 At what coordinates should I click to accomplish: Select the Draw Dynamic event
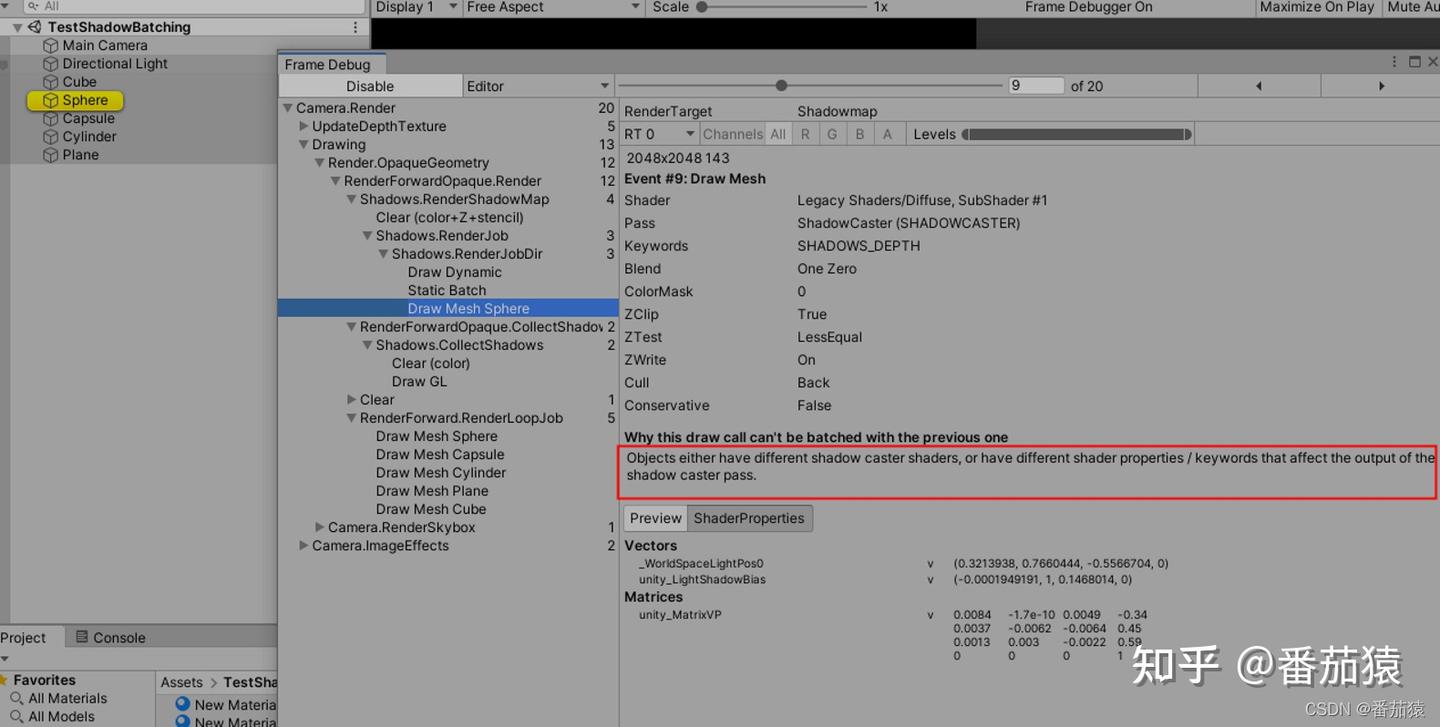coord(455,272)
